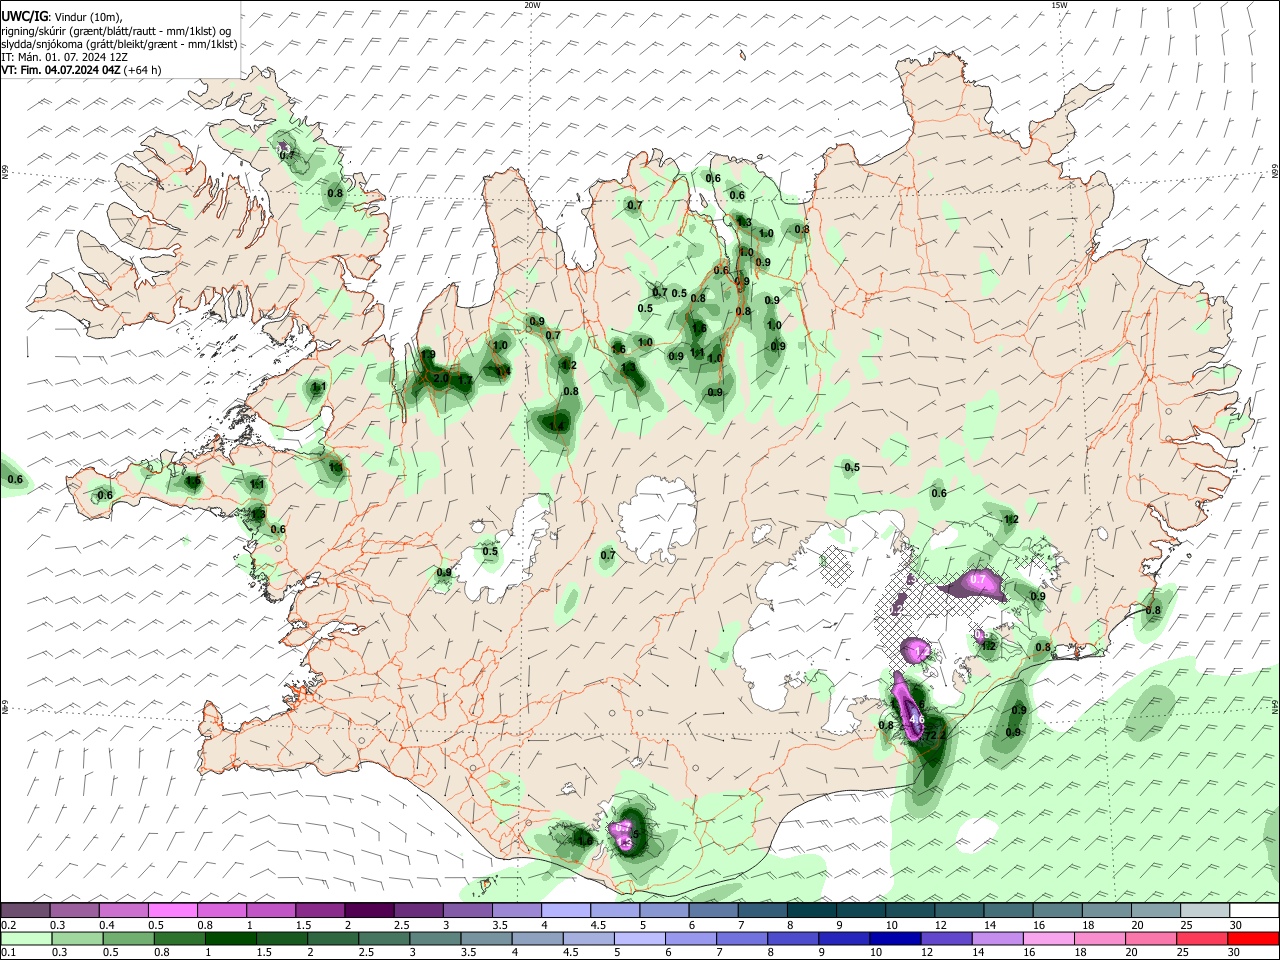Viewport: 1280px width, 960px height.
Task: Click the 'slydda/snjókoma' description line
Action: point(119,44)
